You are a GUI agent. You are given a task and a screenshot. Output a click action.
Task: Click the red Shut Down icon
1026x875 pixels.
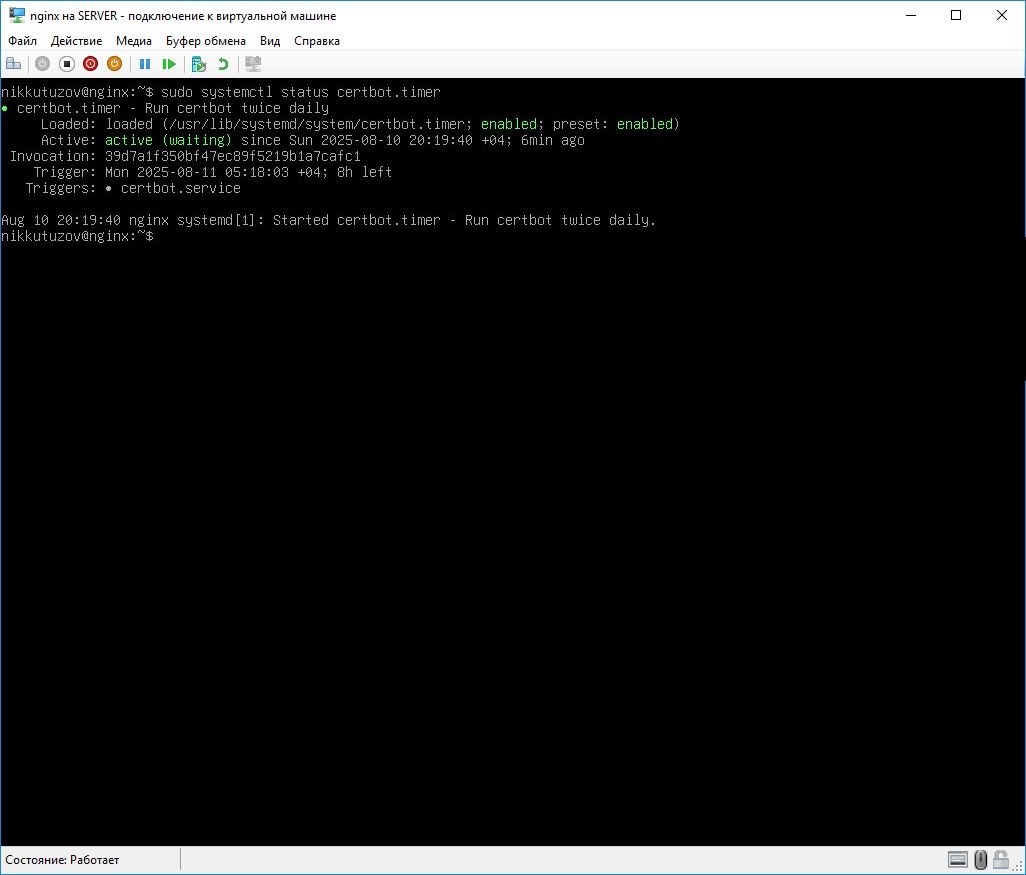(x=90, y=64)
